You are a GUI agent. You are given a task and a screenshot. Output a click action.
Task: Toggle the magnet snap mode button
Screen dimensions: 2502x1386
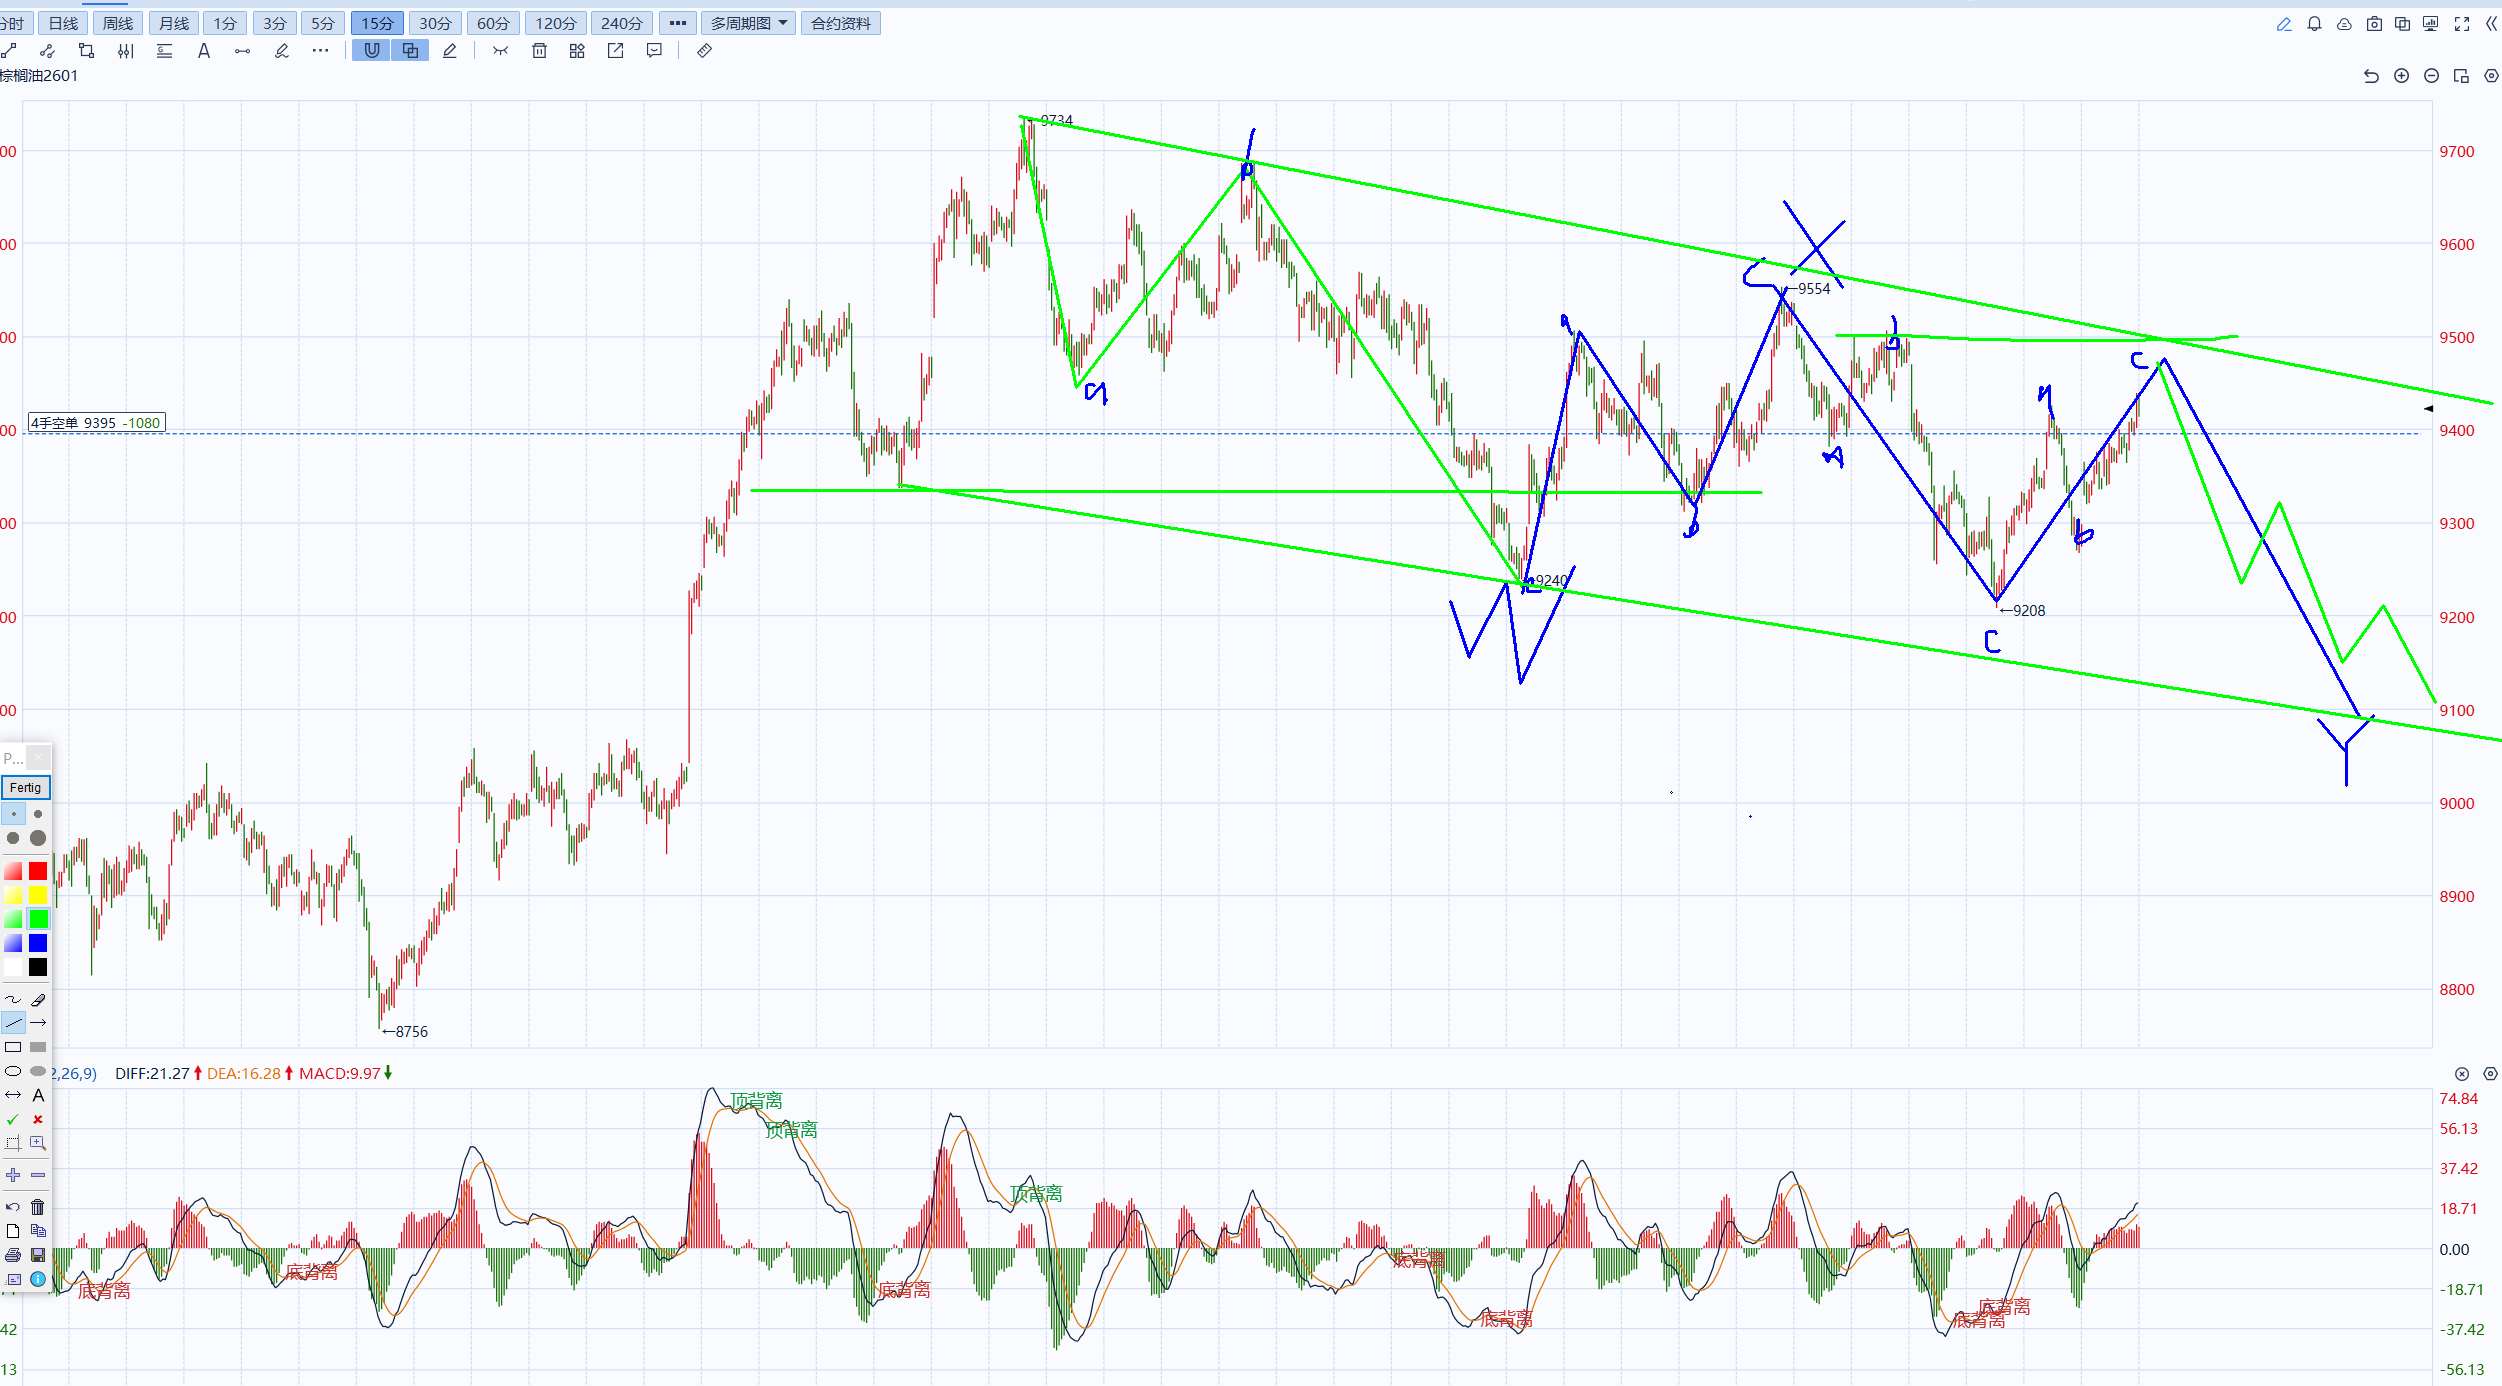(372, 51)
